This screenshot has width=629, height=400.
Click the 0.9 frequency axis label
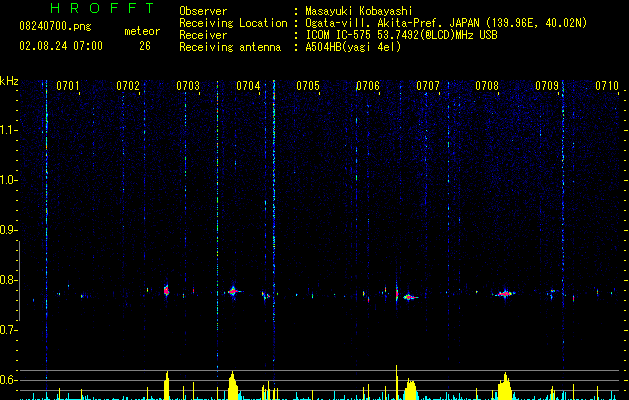(8, 230)
